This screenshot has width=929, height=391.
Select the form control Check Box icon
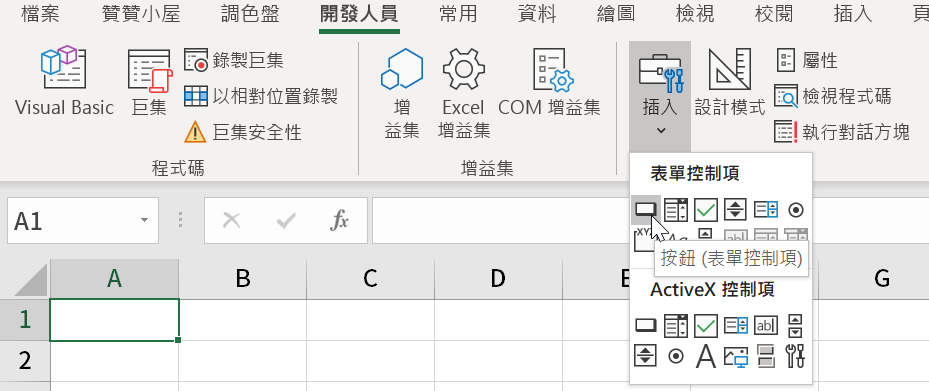coord(706,209)
